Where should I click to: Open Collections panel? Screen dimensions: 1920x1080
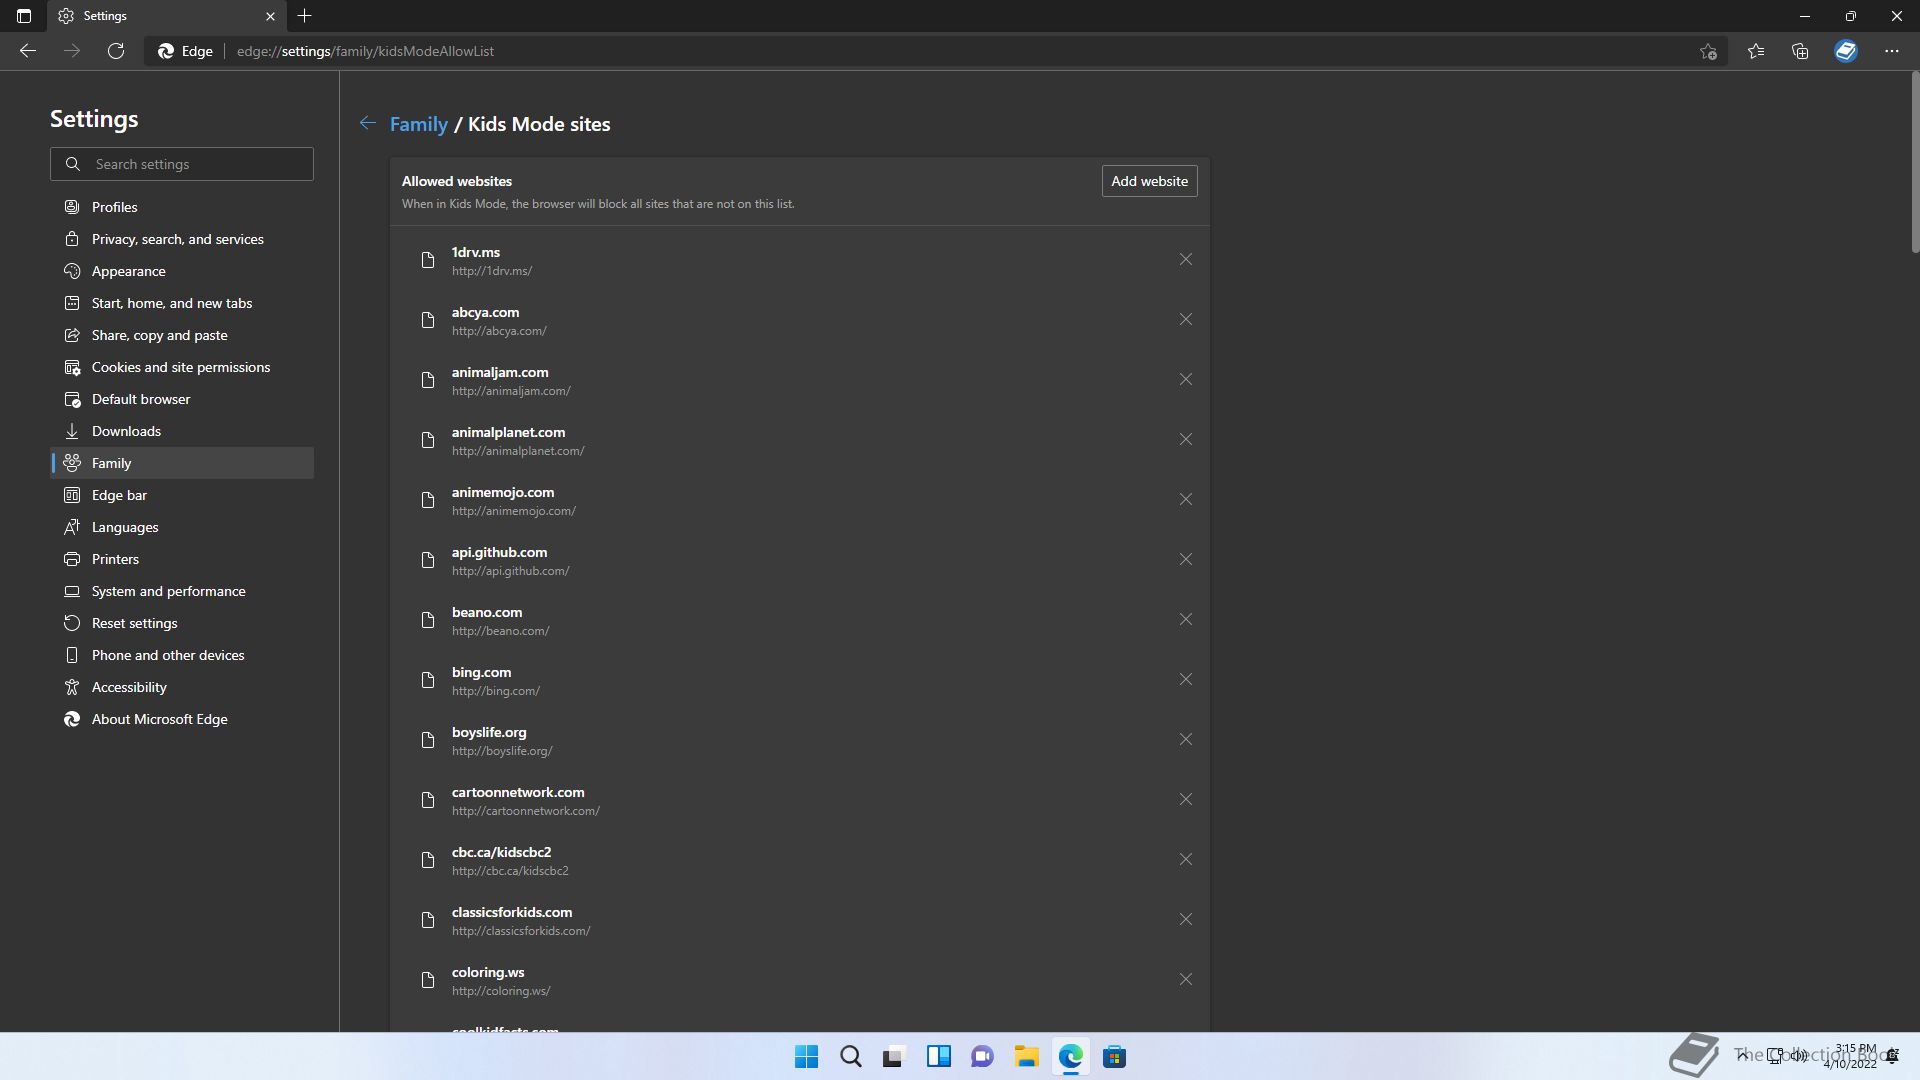1800,51
